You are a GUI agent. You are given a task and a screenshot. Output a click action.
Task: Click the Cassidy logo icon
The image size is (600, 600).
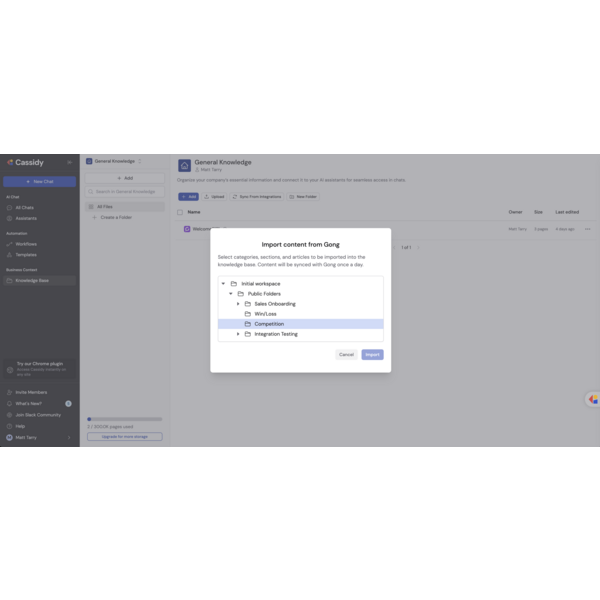(x=8, y=162)
